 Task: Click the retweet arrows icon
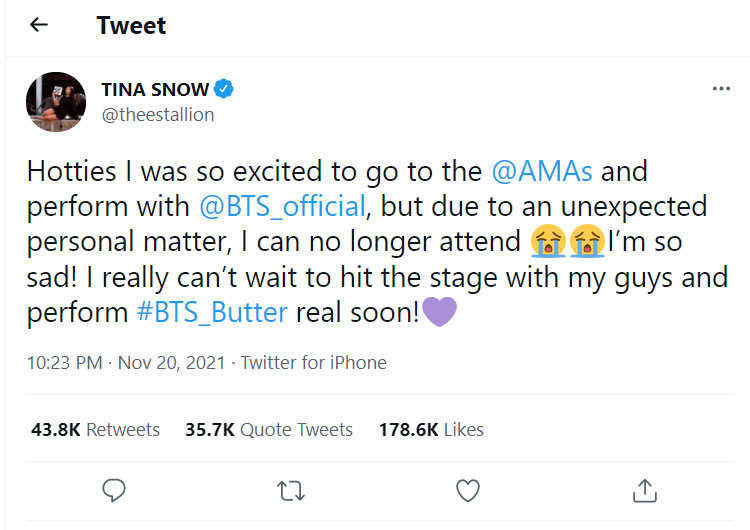click(290, 489)
